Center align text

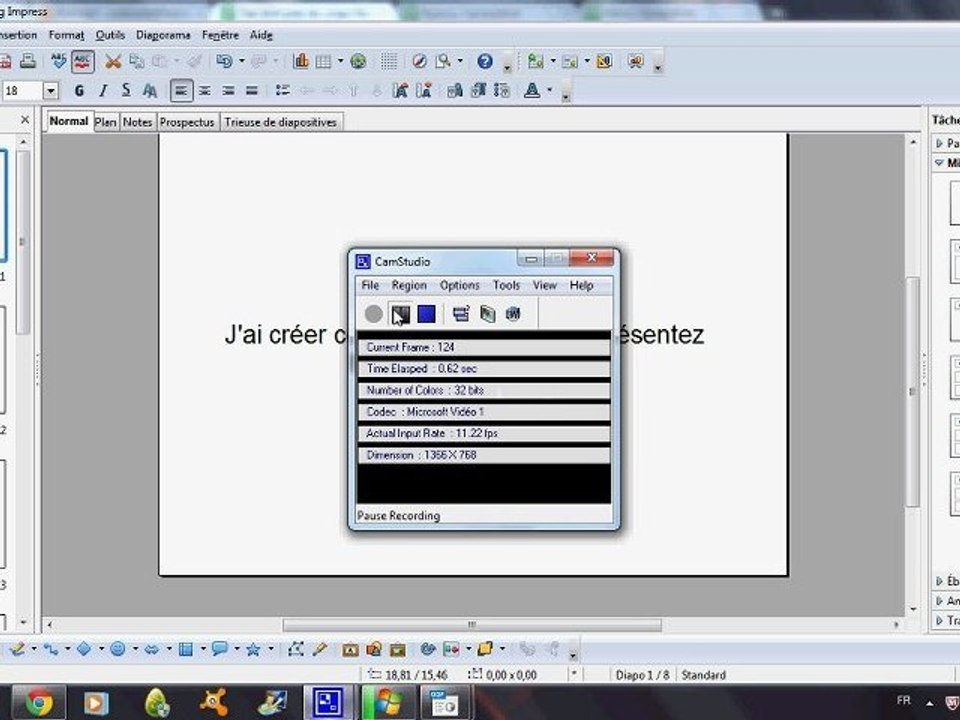click(204, 91)
